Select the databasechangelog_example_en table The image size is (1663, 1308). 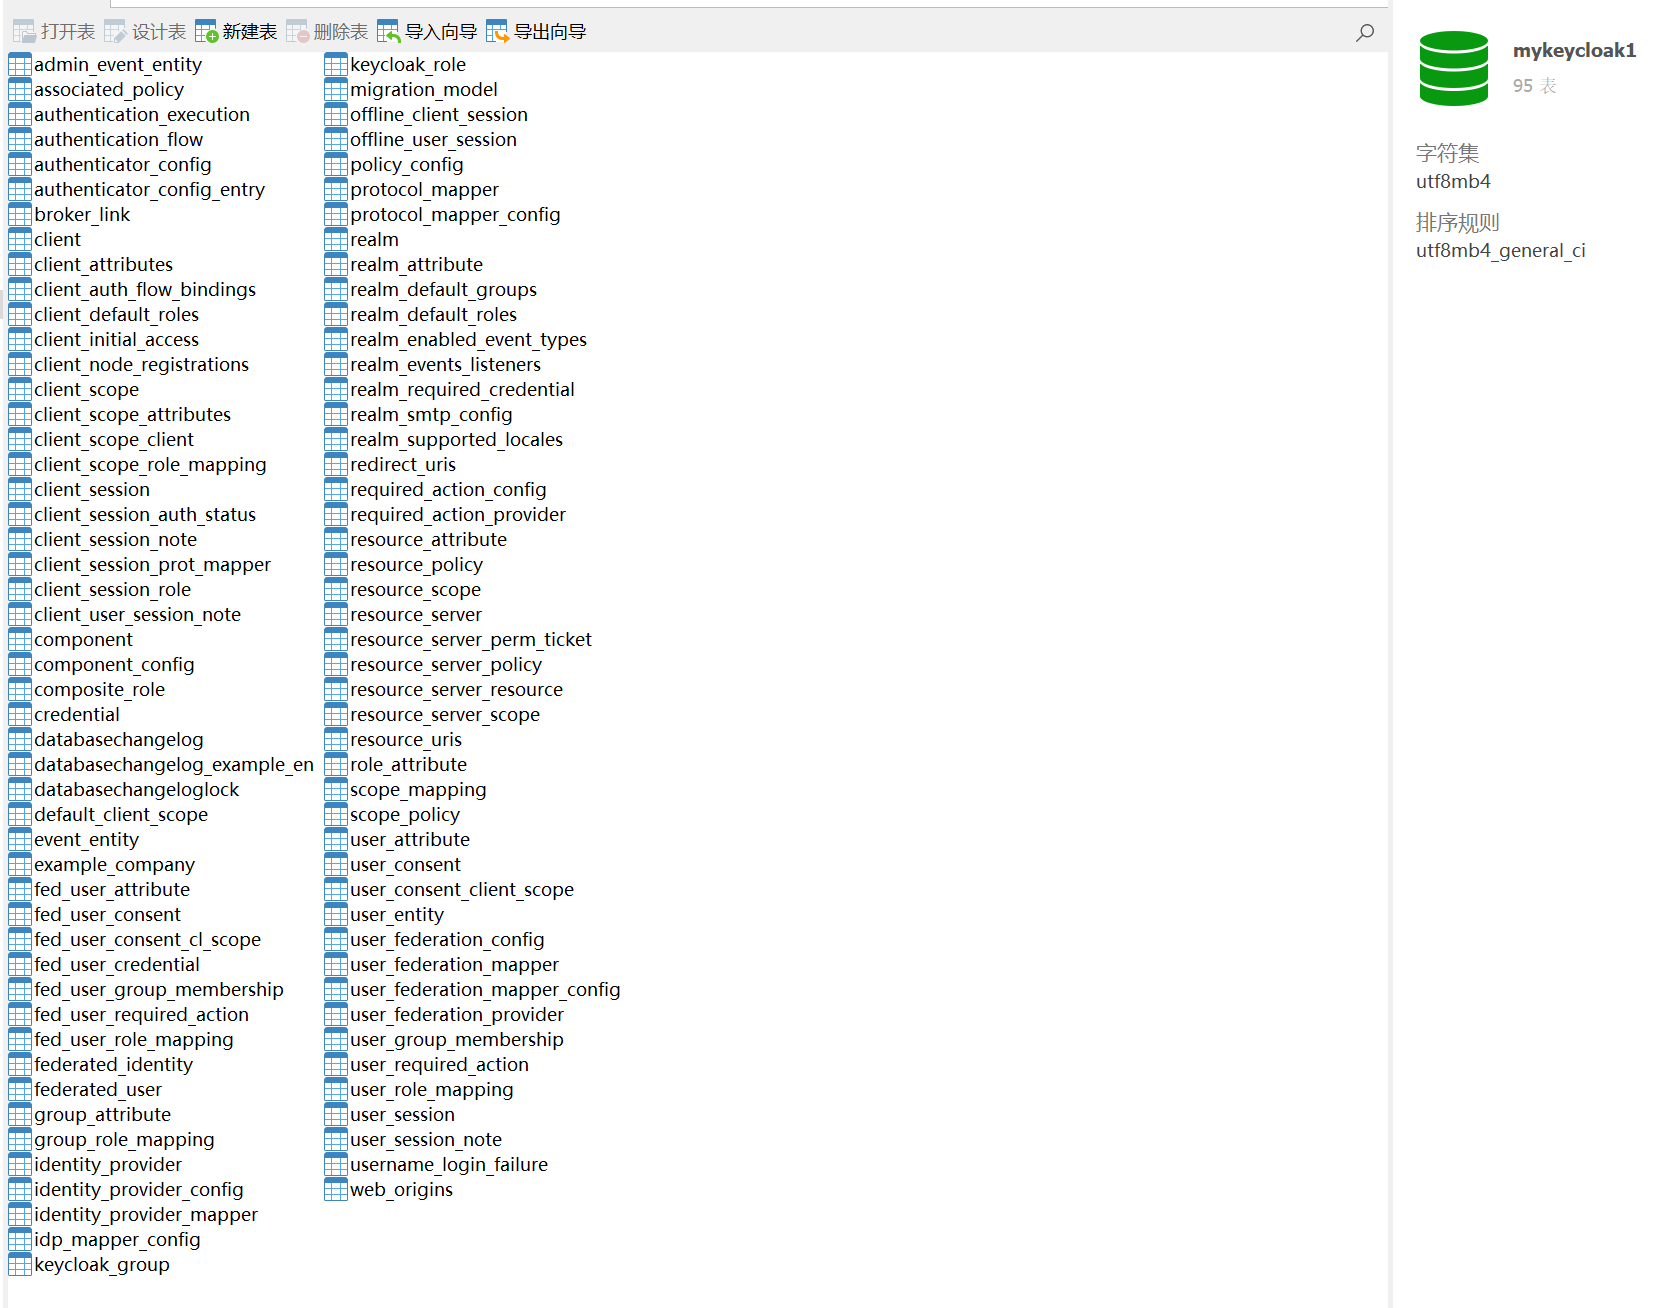pos(174,765)
